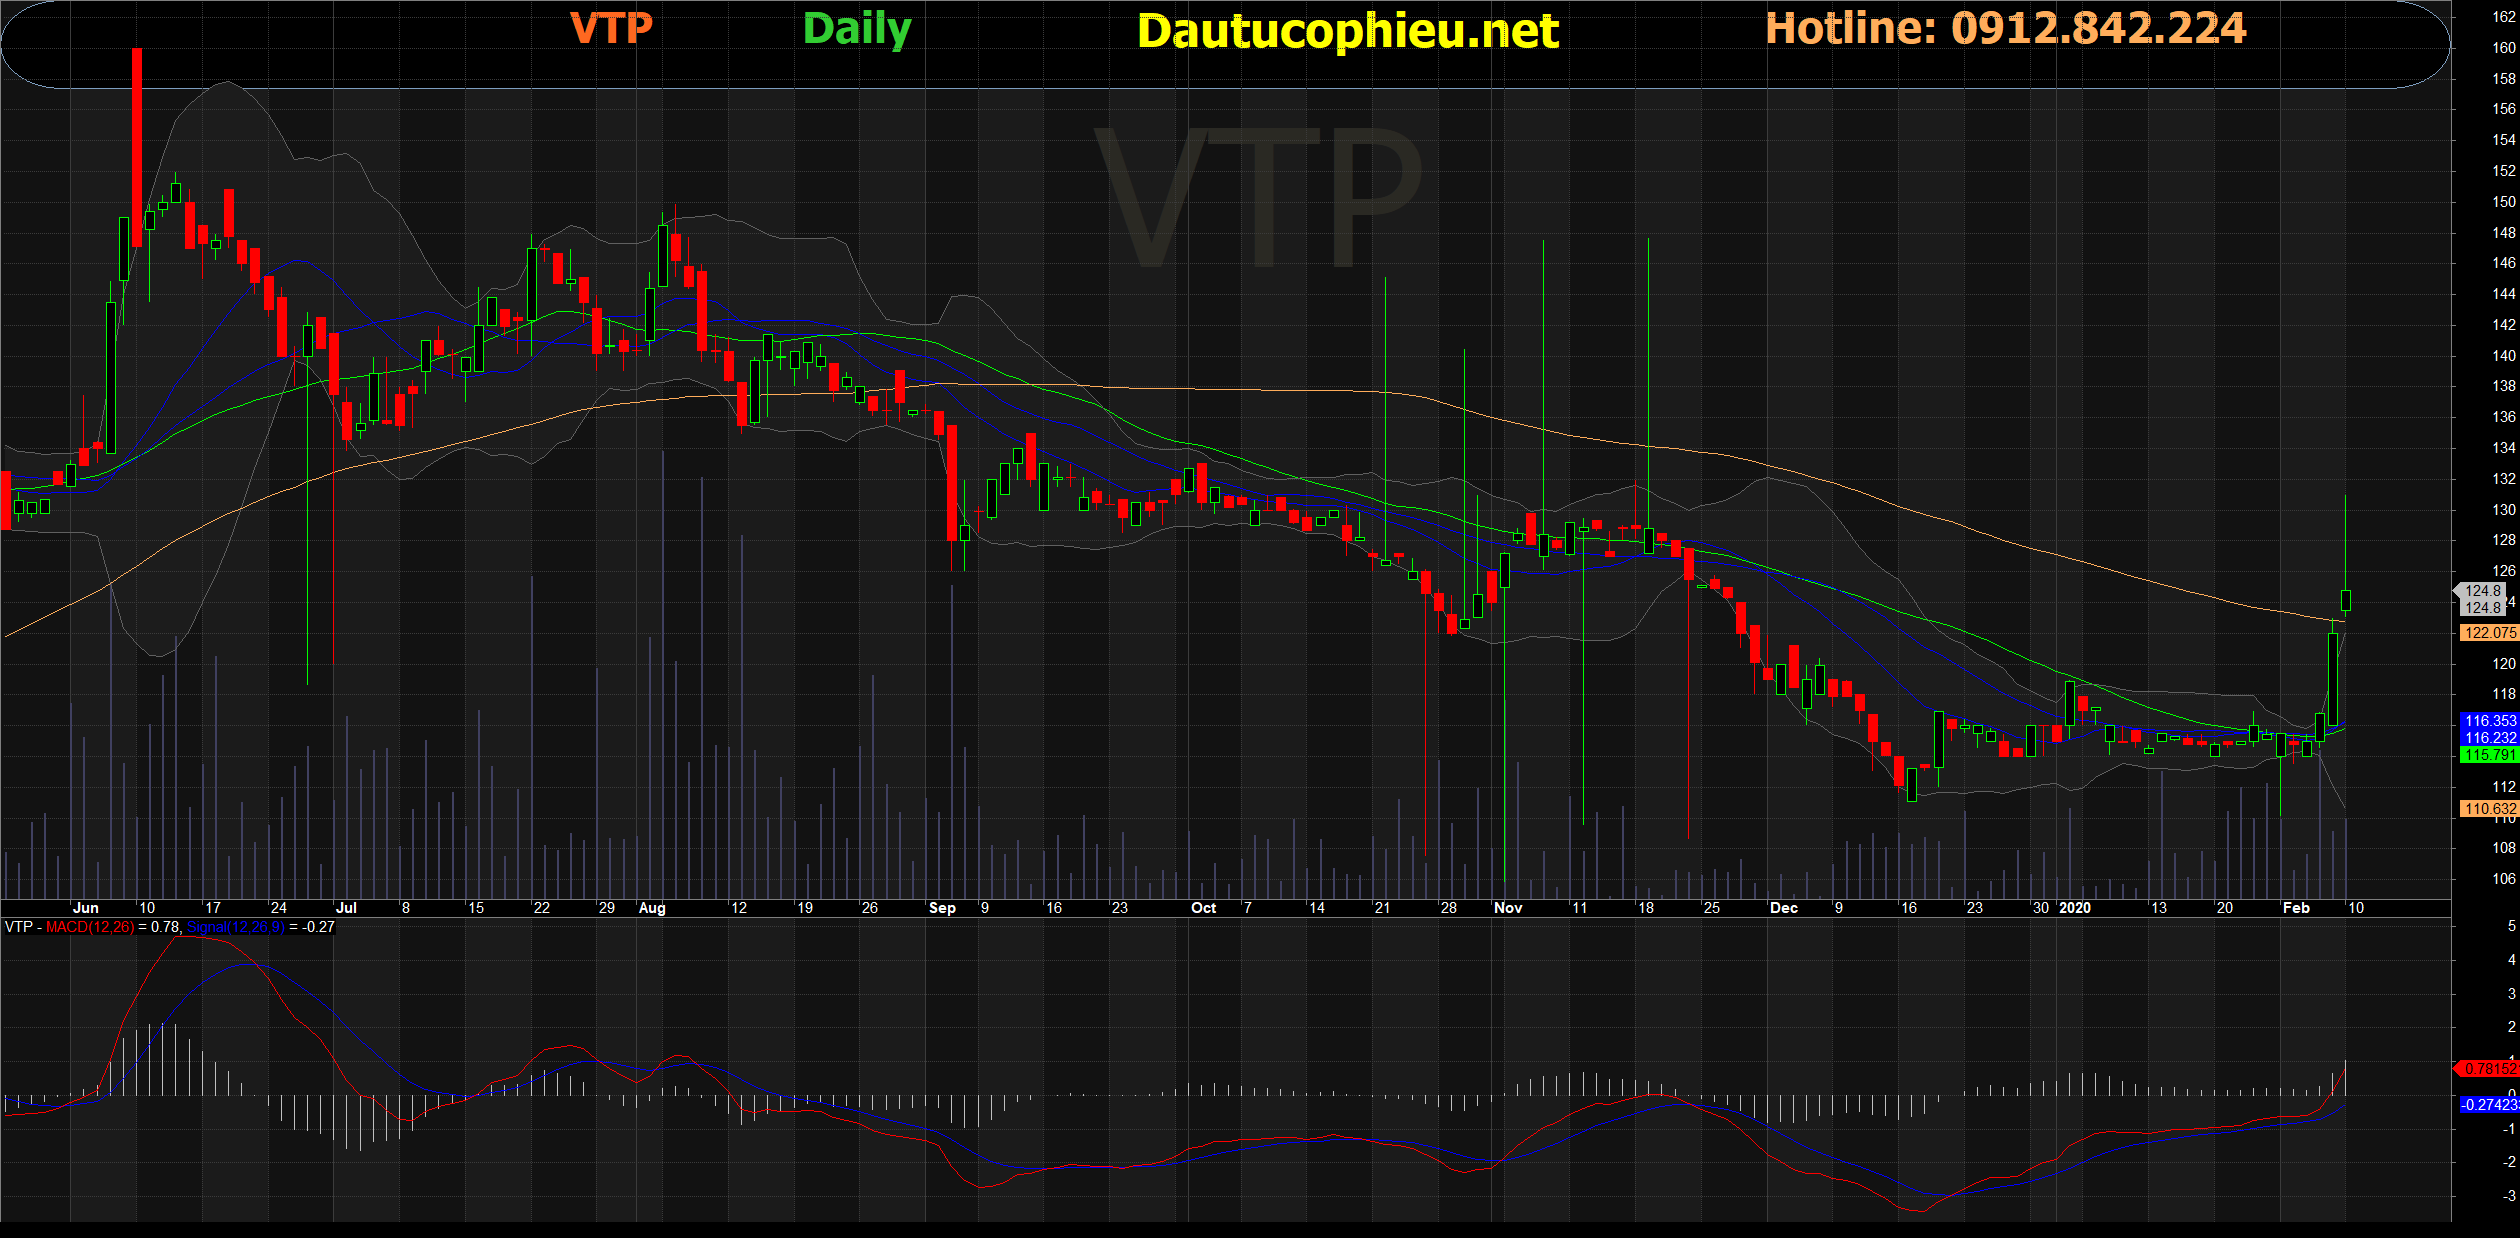Viewport: 2520px width, 1238px height.
Task: Click the Signal(12,26,9) indicator label
Action: [x=236, y=927]
